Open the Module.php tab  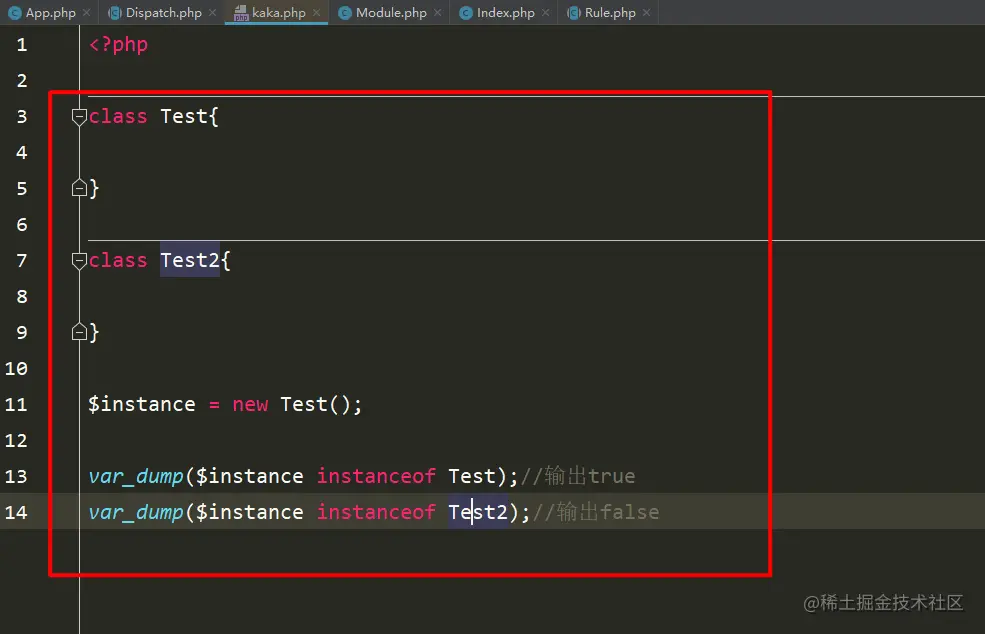pyautogui.click(x=391, y=13)
